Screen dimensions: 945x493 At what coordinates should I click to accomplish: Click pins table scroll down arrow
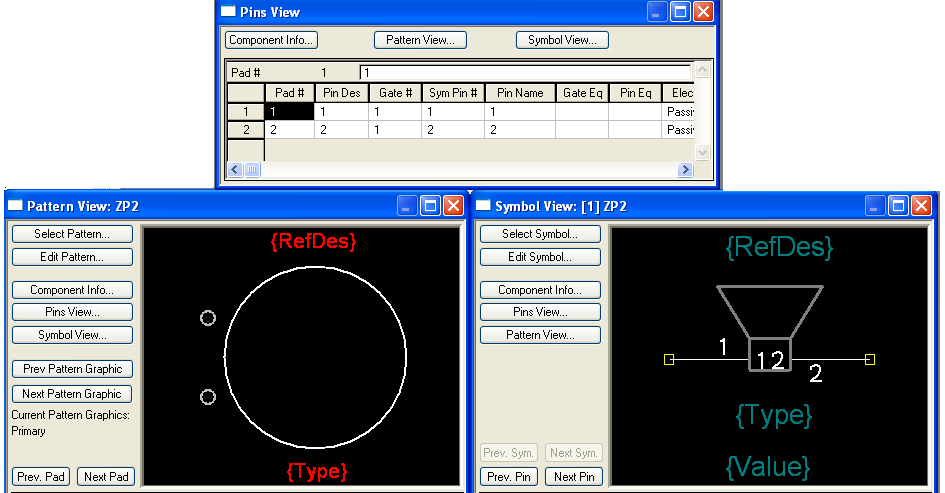702,152
